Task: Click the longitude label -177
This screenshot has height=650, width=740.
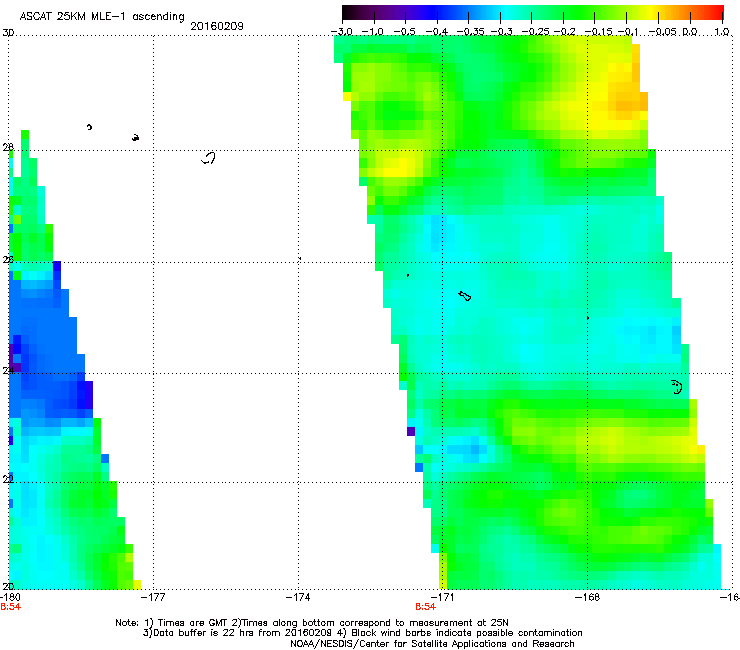Action: pos(154,597)
